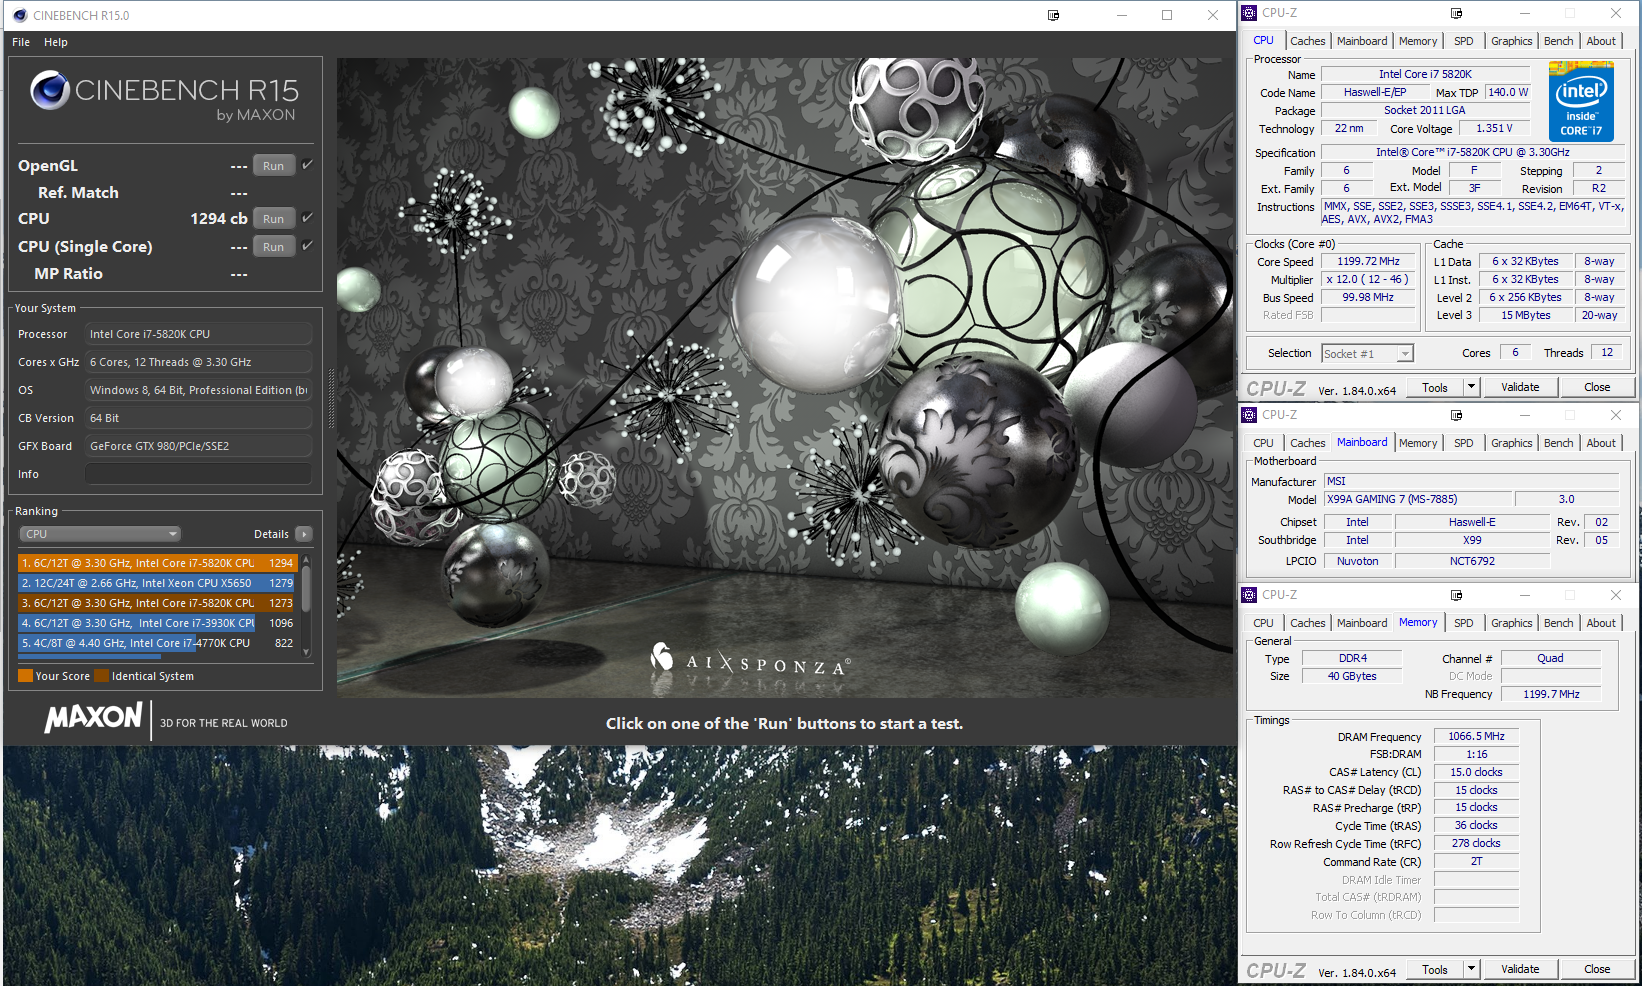1642x986 pixels.
Task: Open Bench tab in Memory CPU-Z window
Action: 1558,623
